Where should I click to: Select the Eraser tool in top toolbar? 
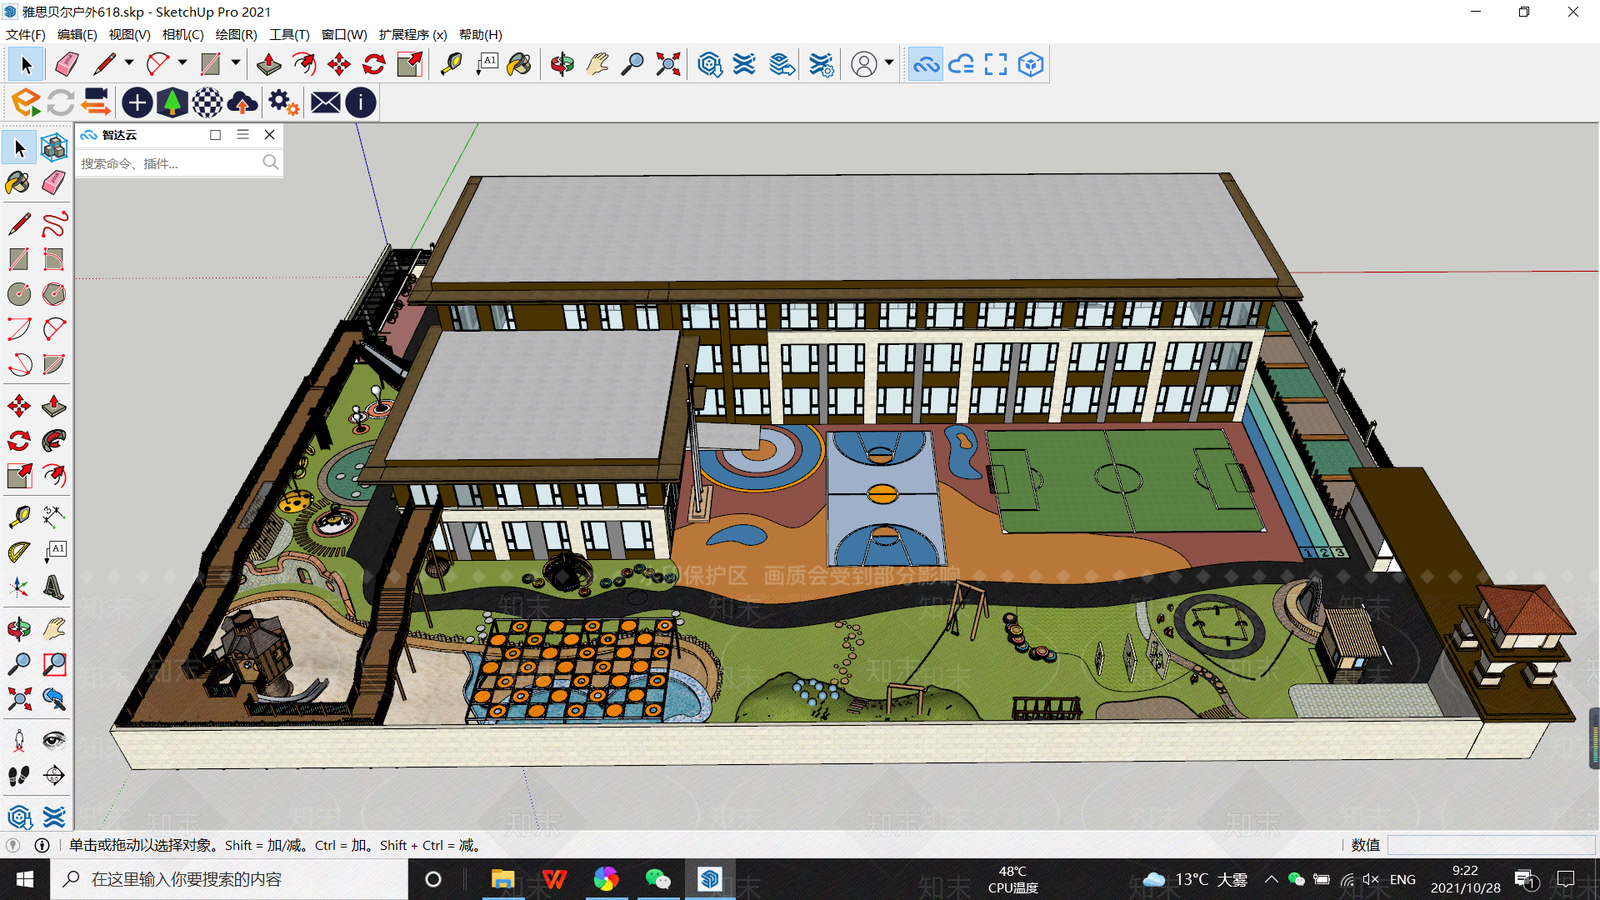pyautogui.click(x=67, y=65)
